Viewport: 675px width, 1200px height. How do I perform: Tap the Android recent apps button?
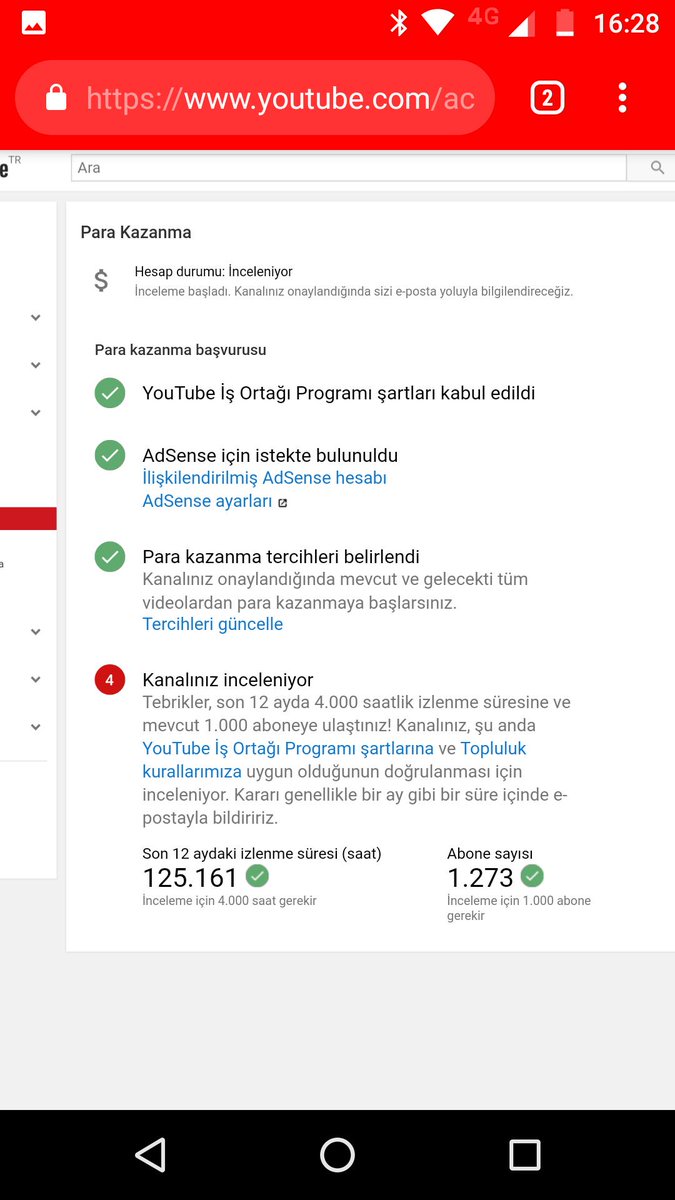525,1155
